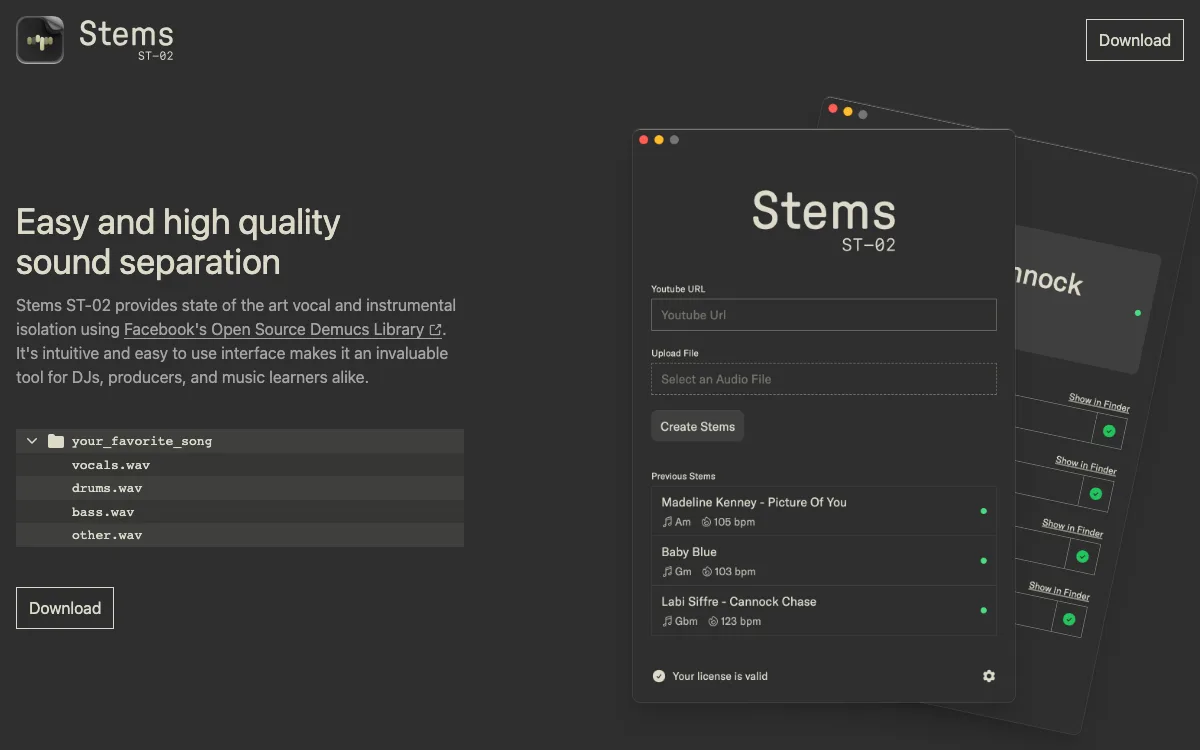Click the Stems ST-02 site title
The image size is (1200, 750).
[126, 38]
